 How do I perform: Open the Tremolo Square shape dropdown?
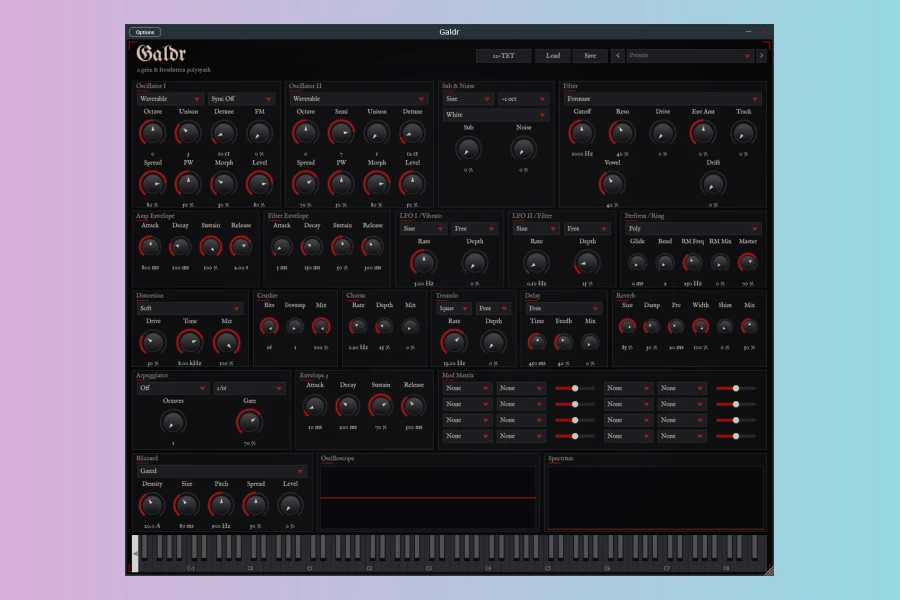(453, 308)
